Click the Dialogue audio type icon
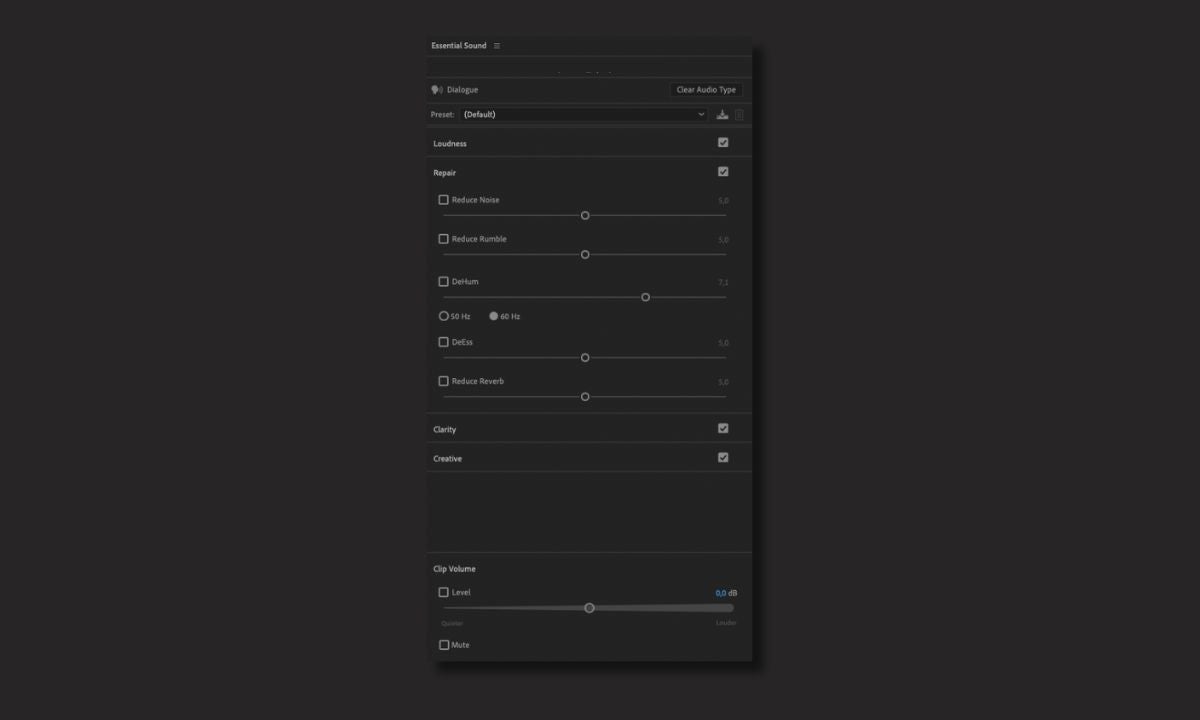The image size is (1200, 720). (437, 90)
